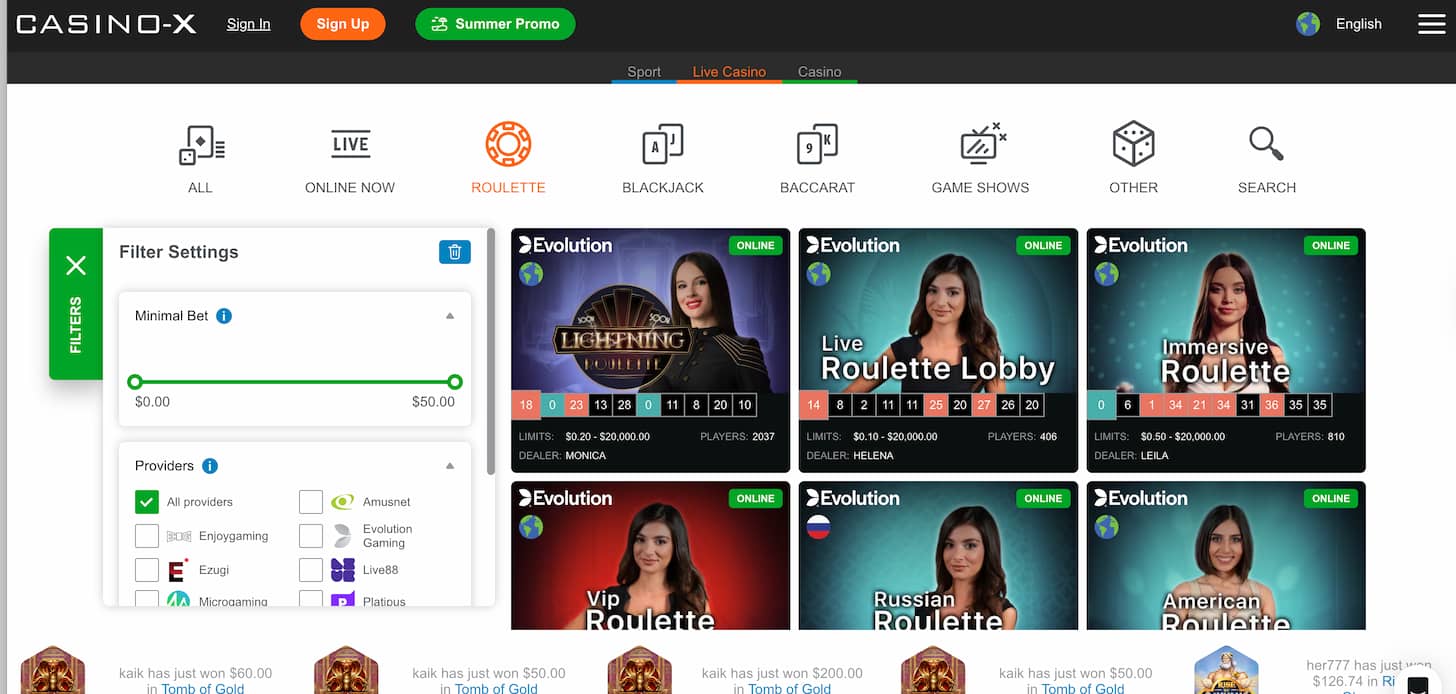Collapse the Providers section arrow
This screenshot has height=694, width=1456.
coord(450,466)
